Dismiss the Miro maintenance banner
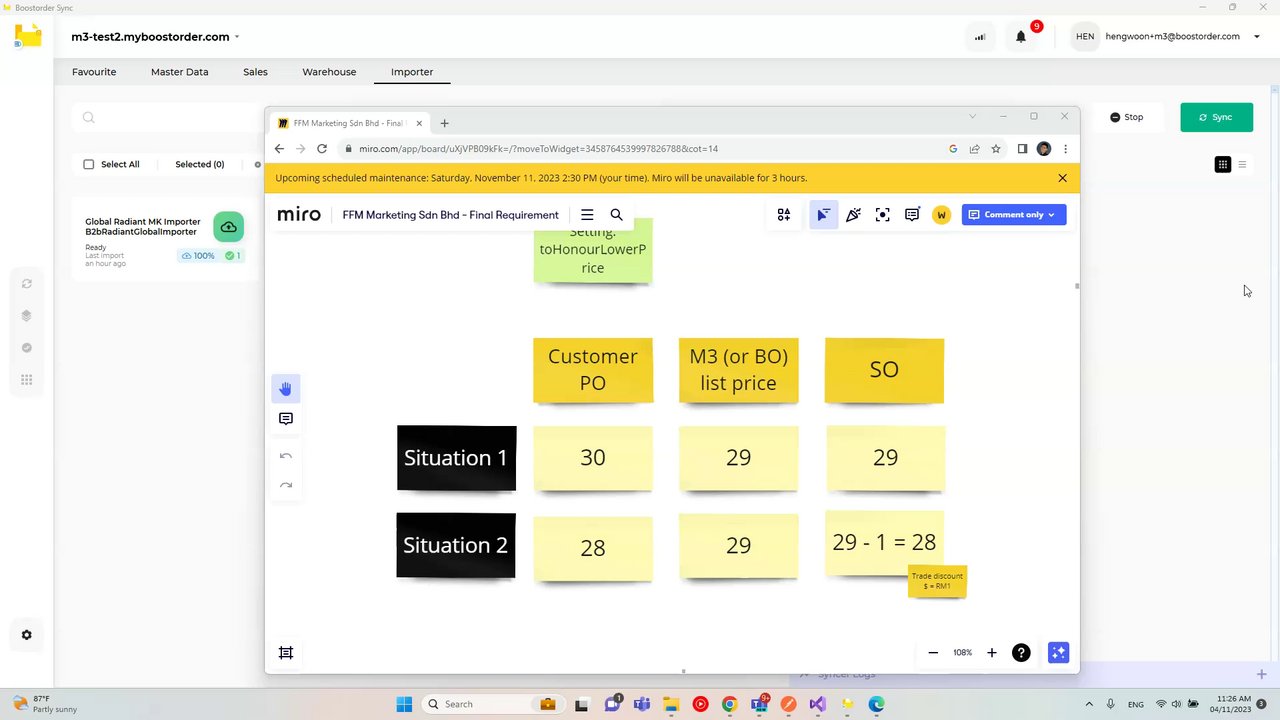Viewport: 1280px width, 720px height. 1062,178
